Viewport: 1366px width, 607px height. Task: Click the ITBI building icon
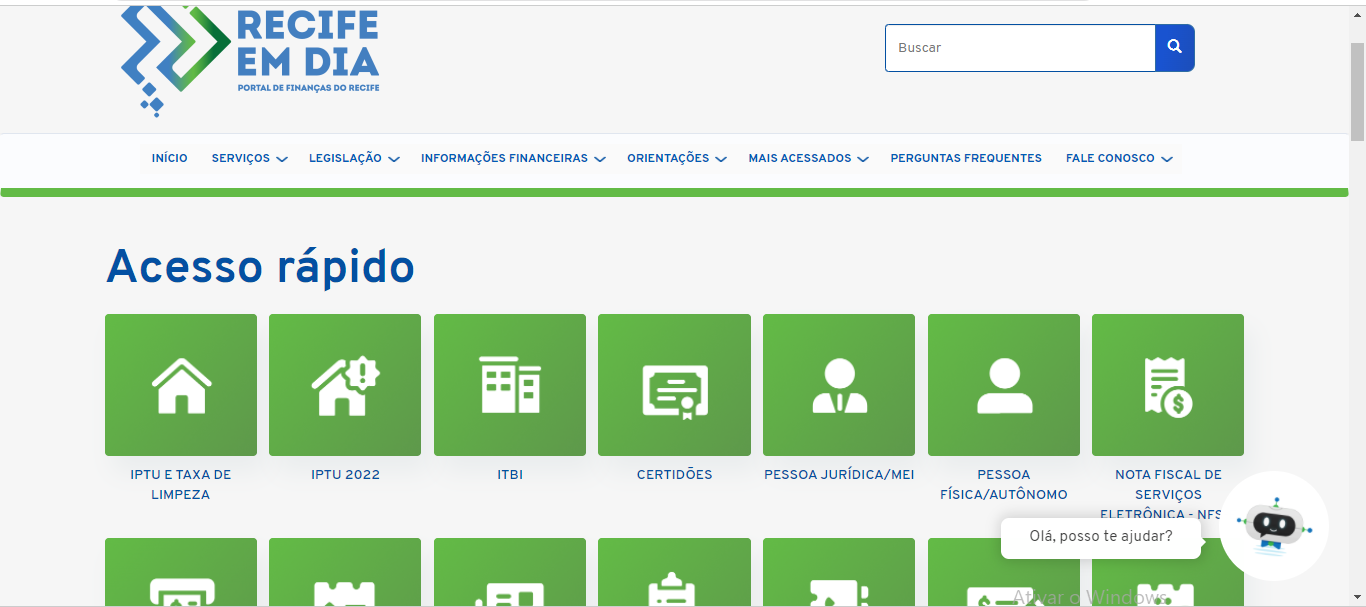pyautogui.click(x=509, y=385)
